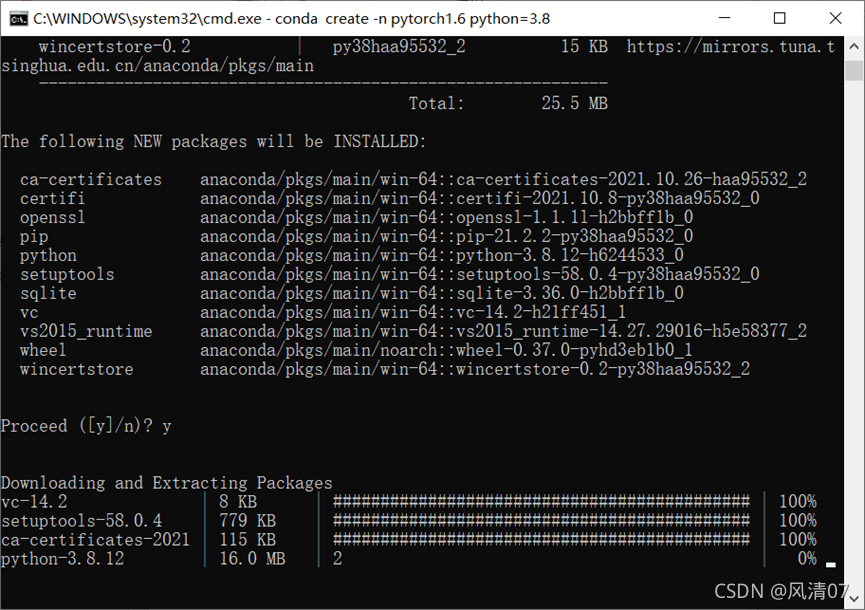
Task: Click the '115 KB' download size
Action: [x=247, y=539]
